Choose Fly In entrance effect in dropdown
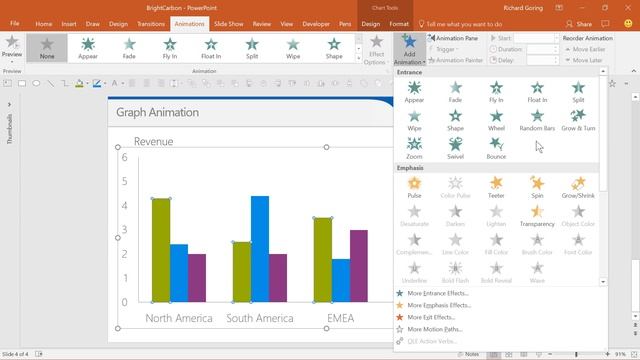Screen dimensions: 640x360 [x=496, y=92]
